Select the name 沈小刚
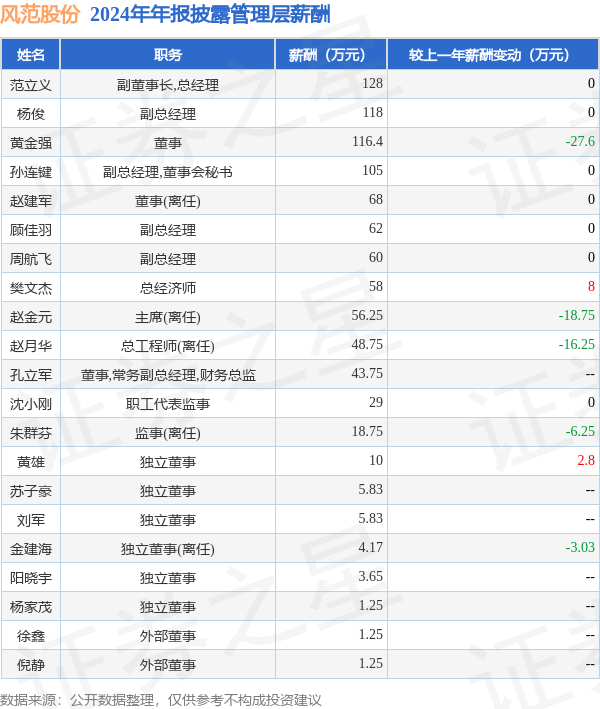600x709 pixels. pos(31,403)
